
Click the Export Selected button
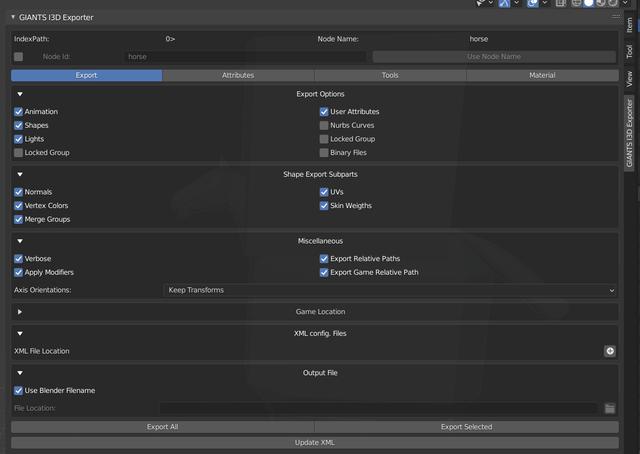[467, 427]
